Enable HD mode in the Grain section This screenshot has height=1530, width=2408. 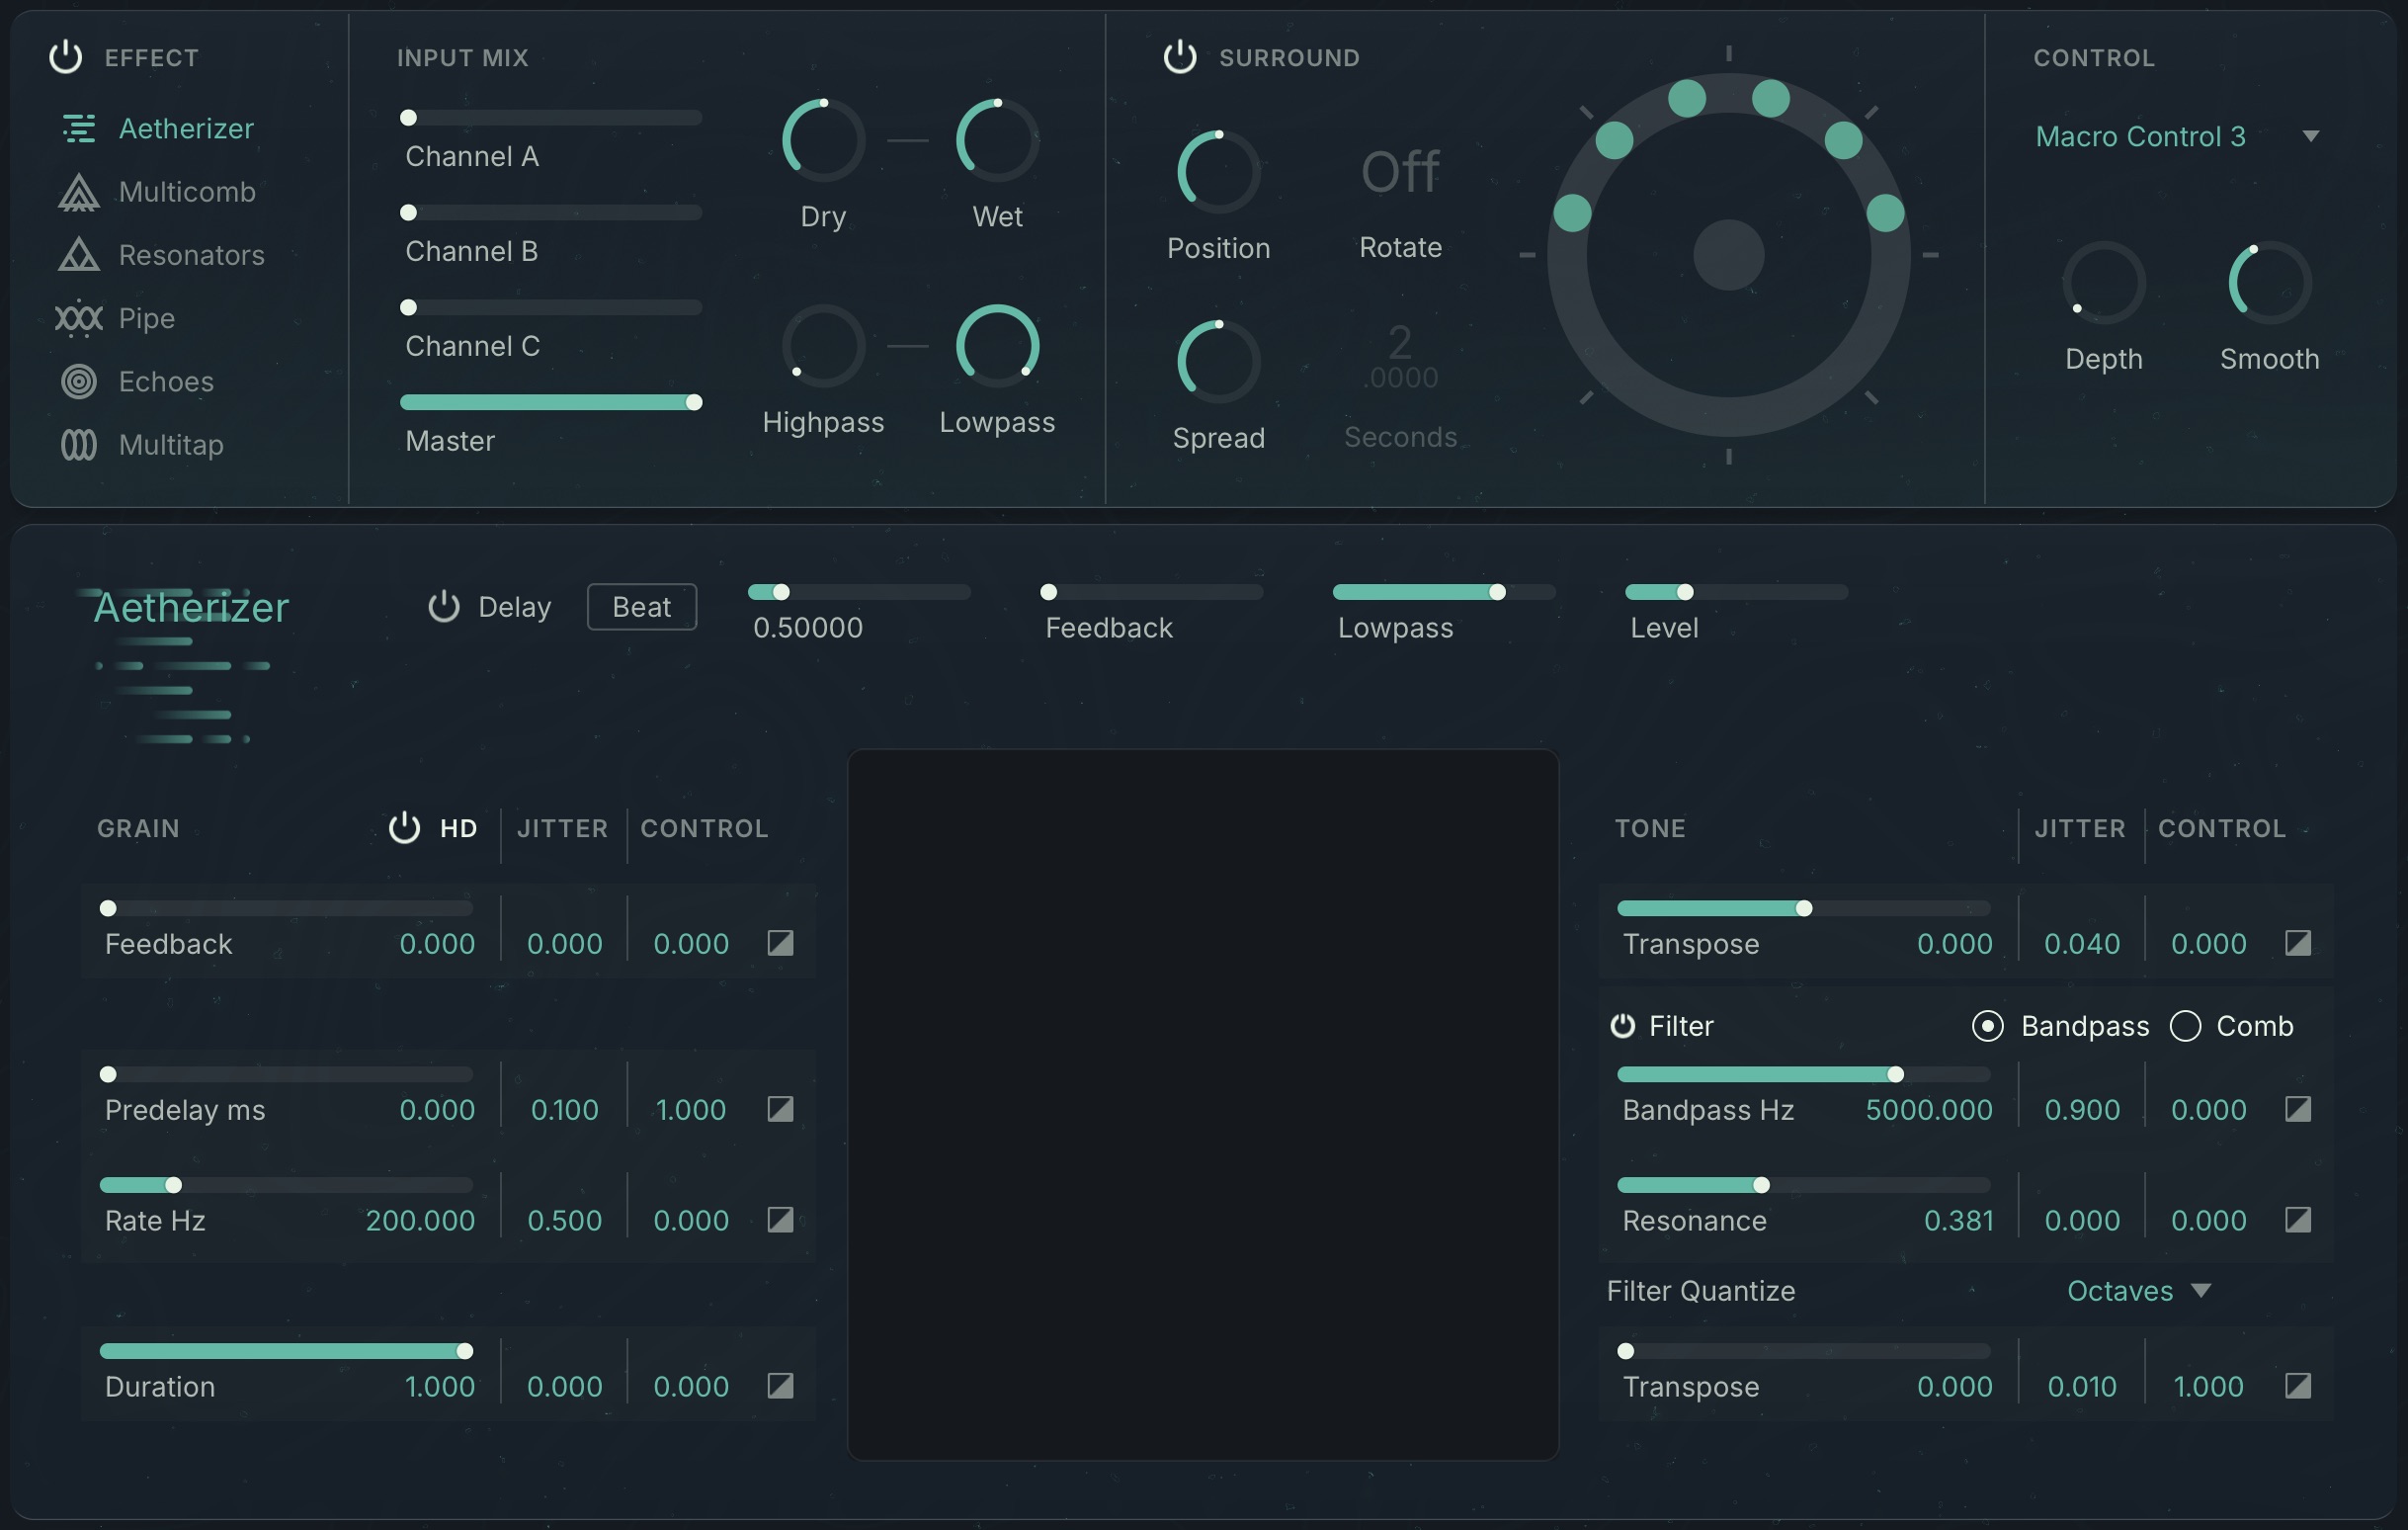(x=404, y=828)
